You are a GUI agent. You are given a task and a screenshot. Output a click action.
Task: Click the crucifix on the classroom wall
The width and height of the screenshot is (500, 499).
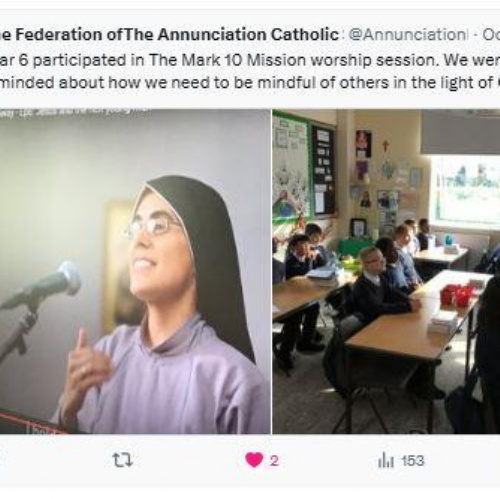pos(386,147)
